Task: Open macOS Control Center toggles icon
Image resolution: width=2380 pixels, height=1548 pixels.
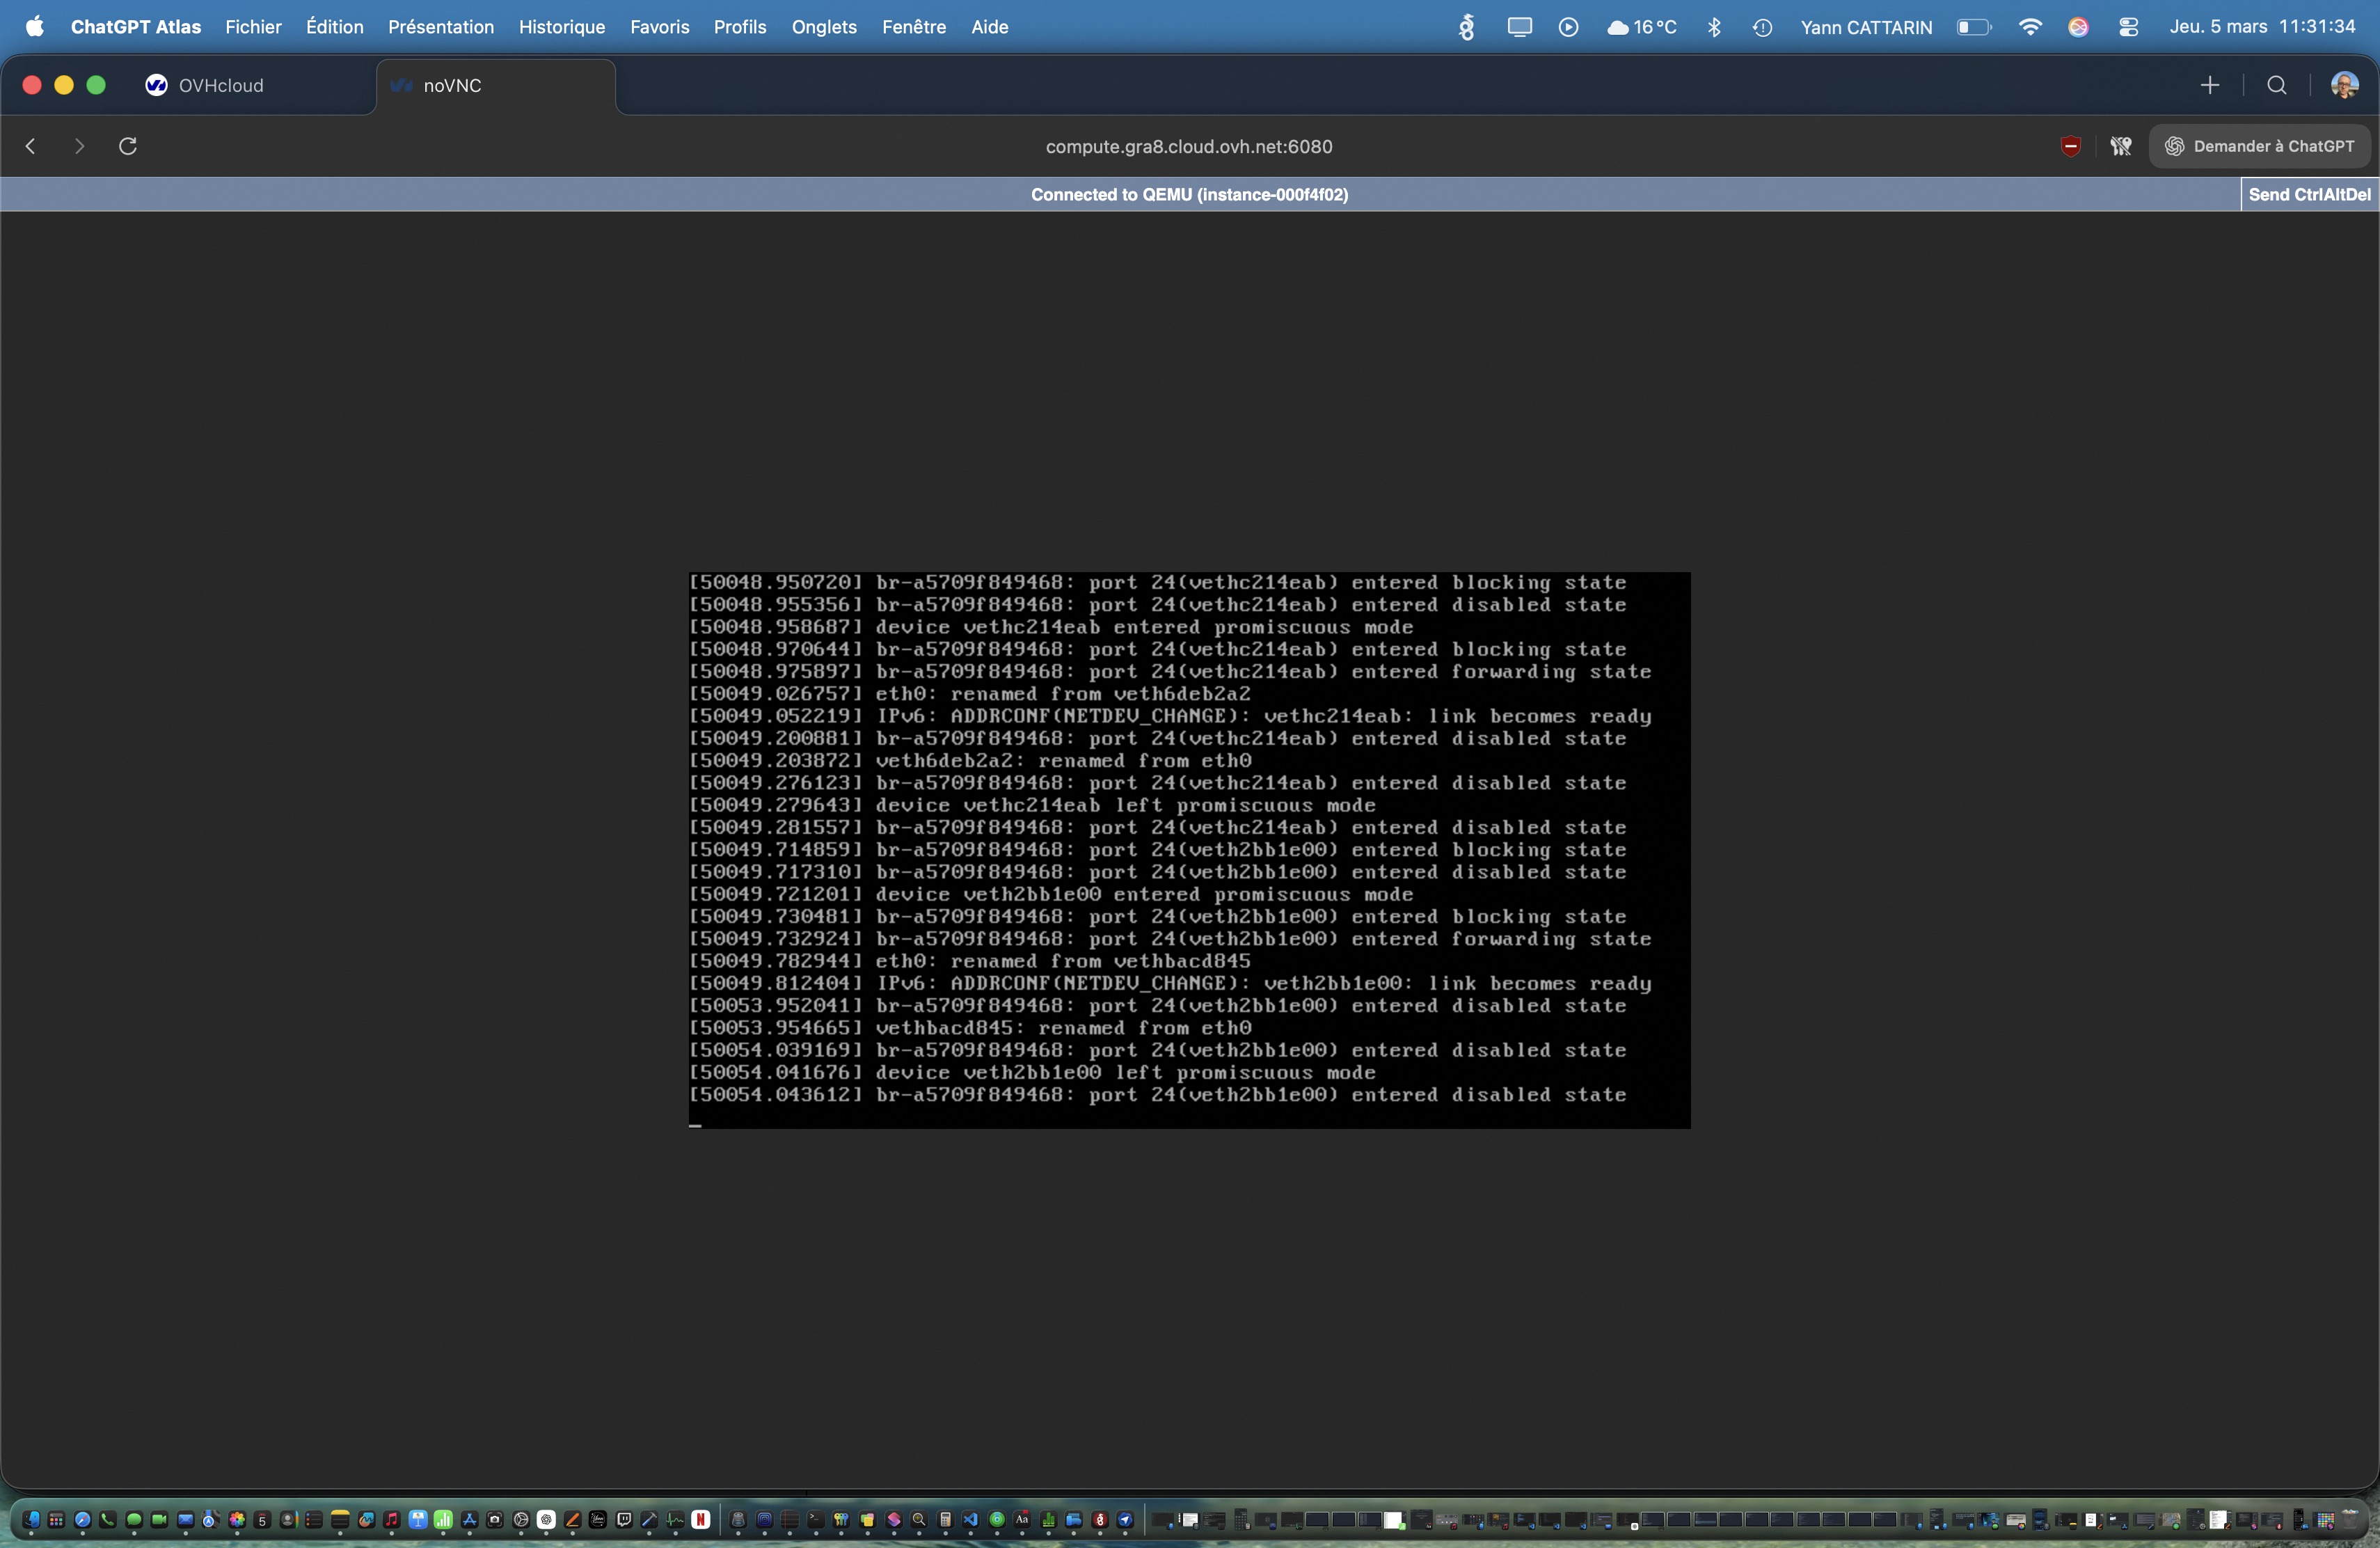Action: pos(2128,27)
